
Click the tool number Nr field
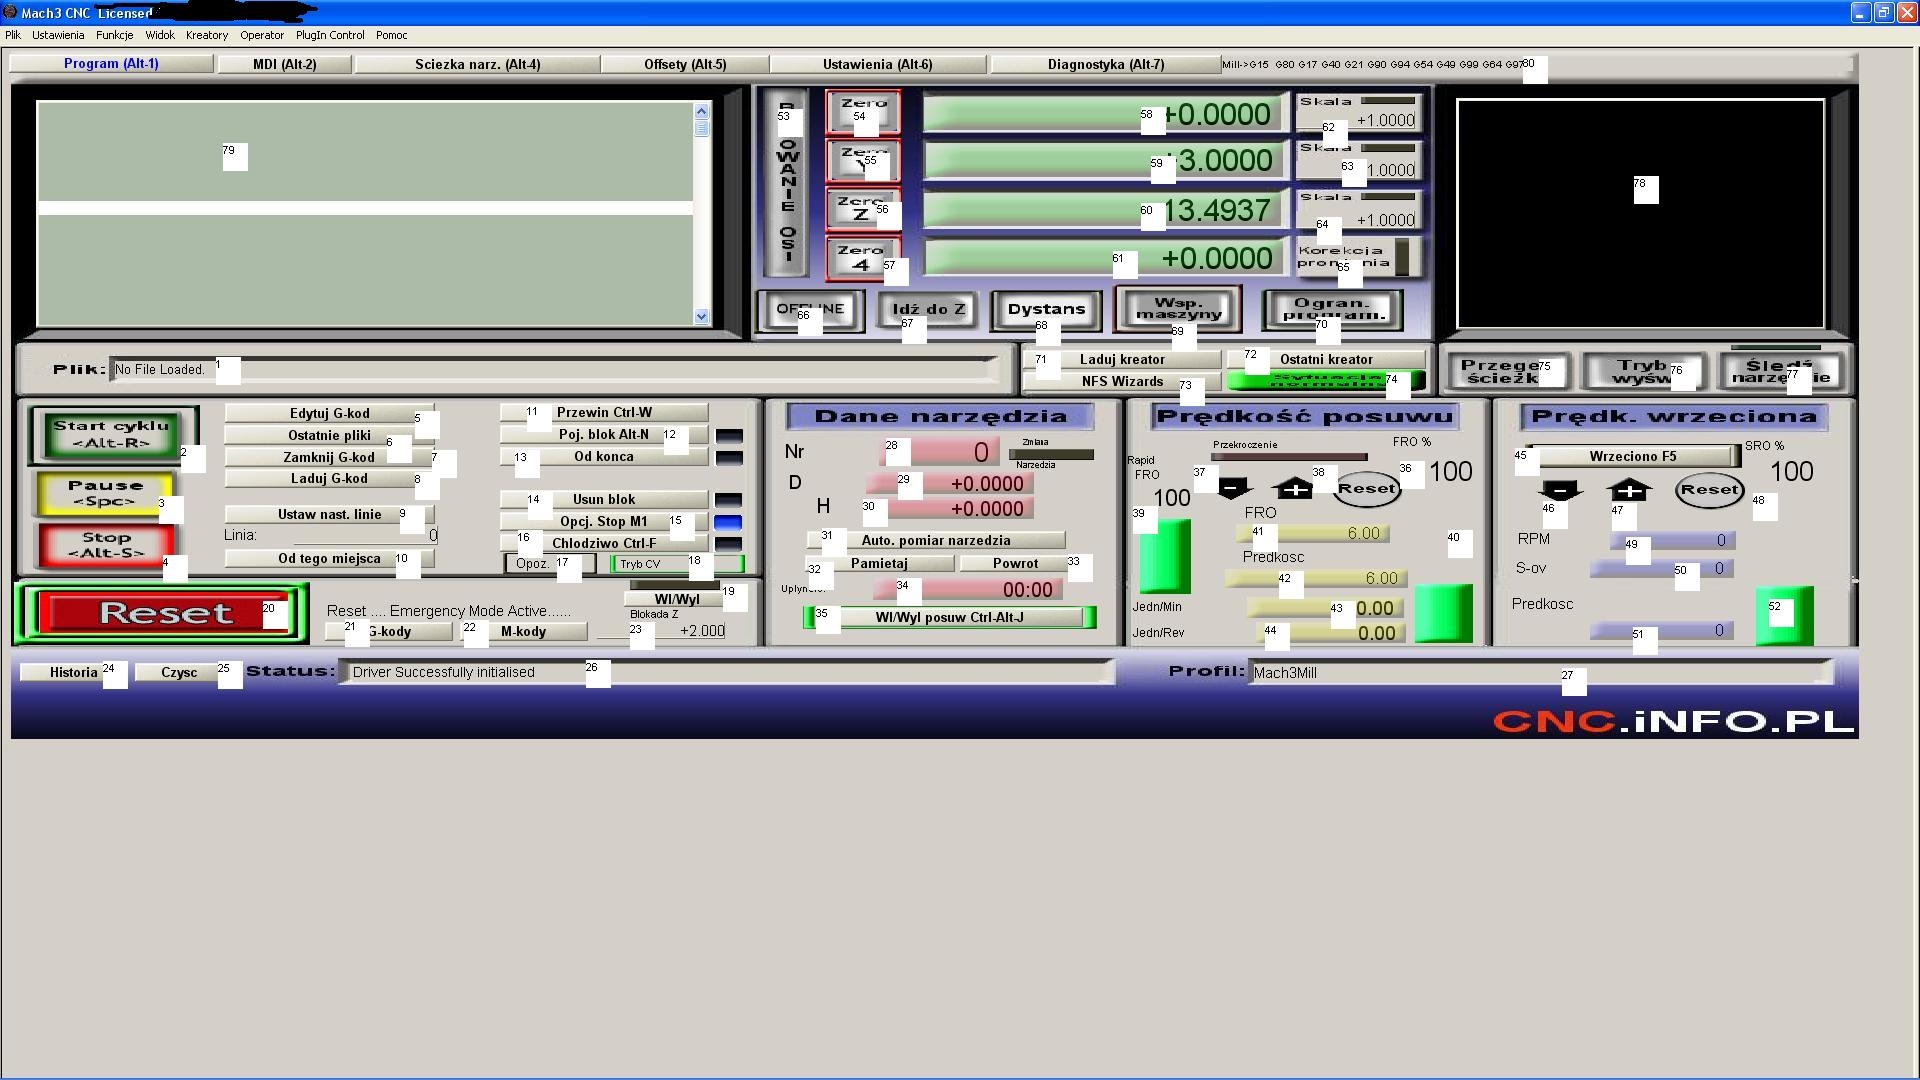tap(940, 452)
